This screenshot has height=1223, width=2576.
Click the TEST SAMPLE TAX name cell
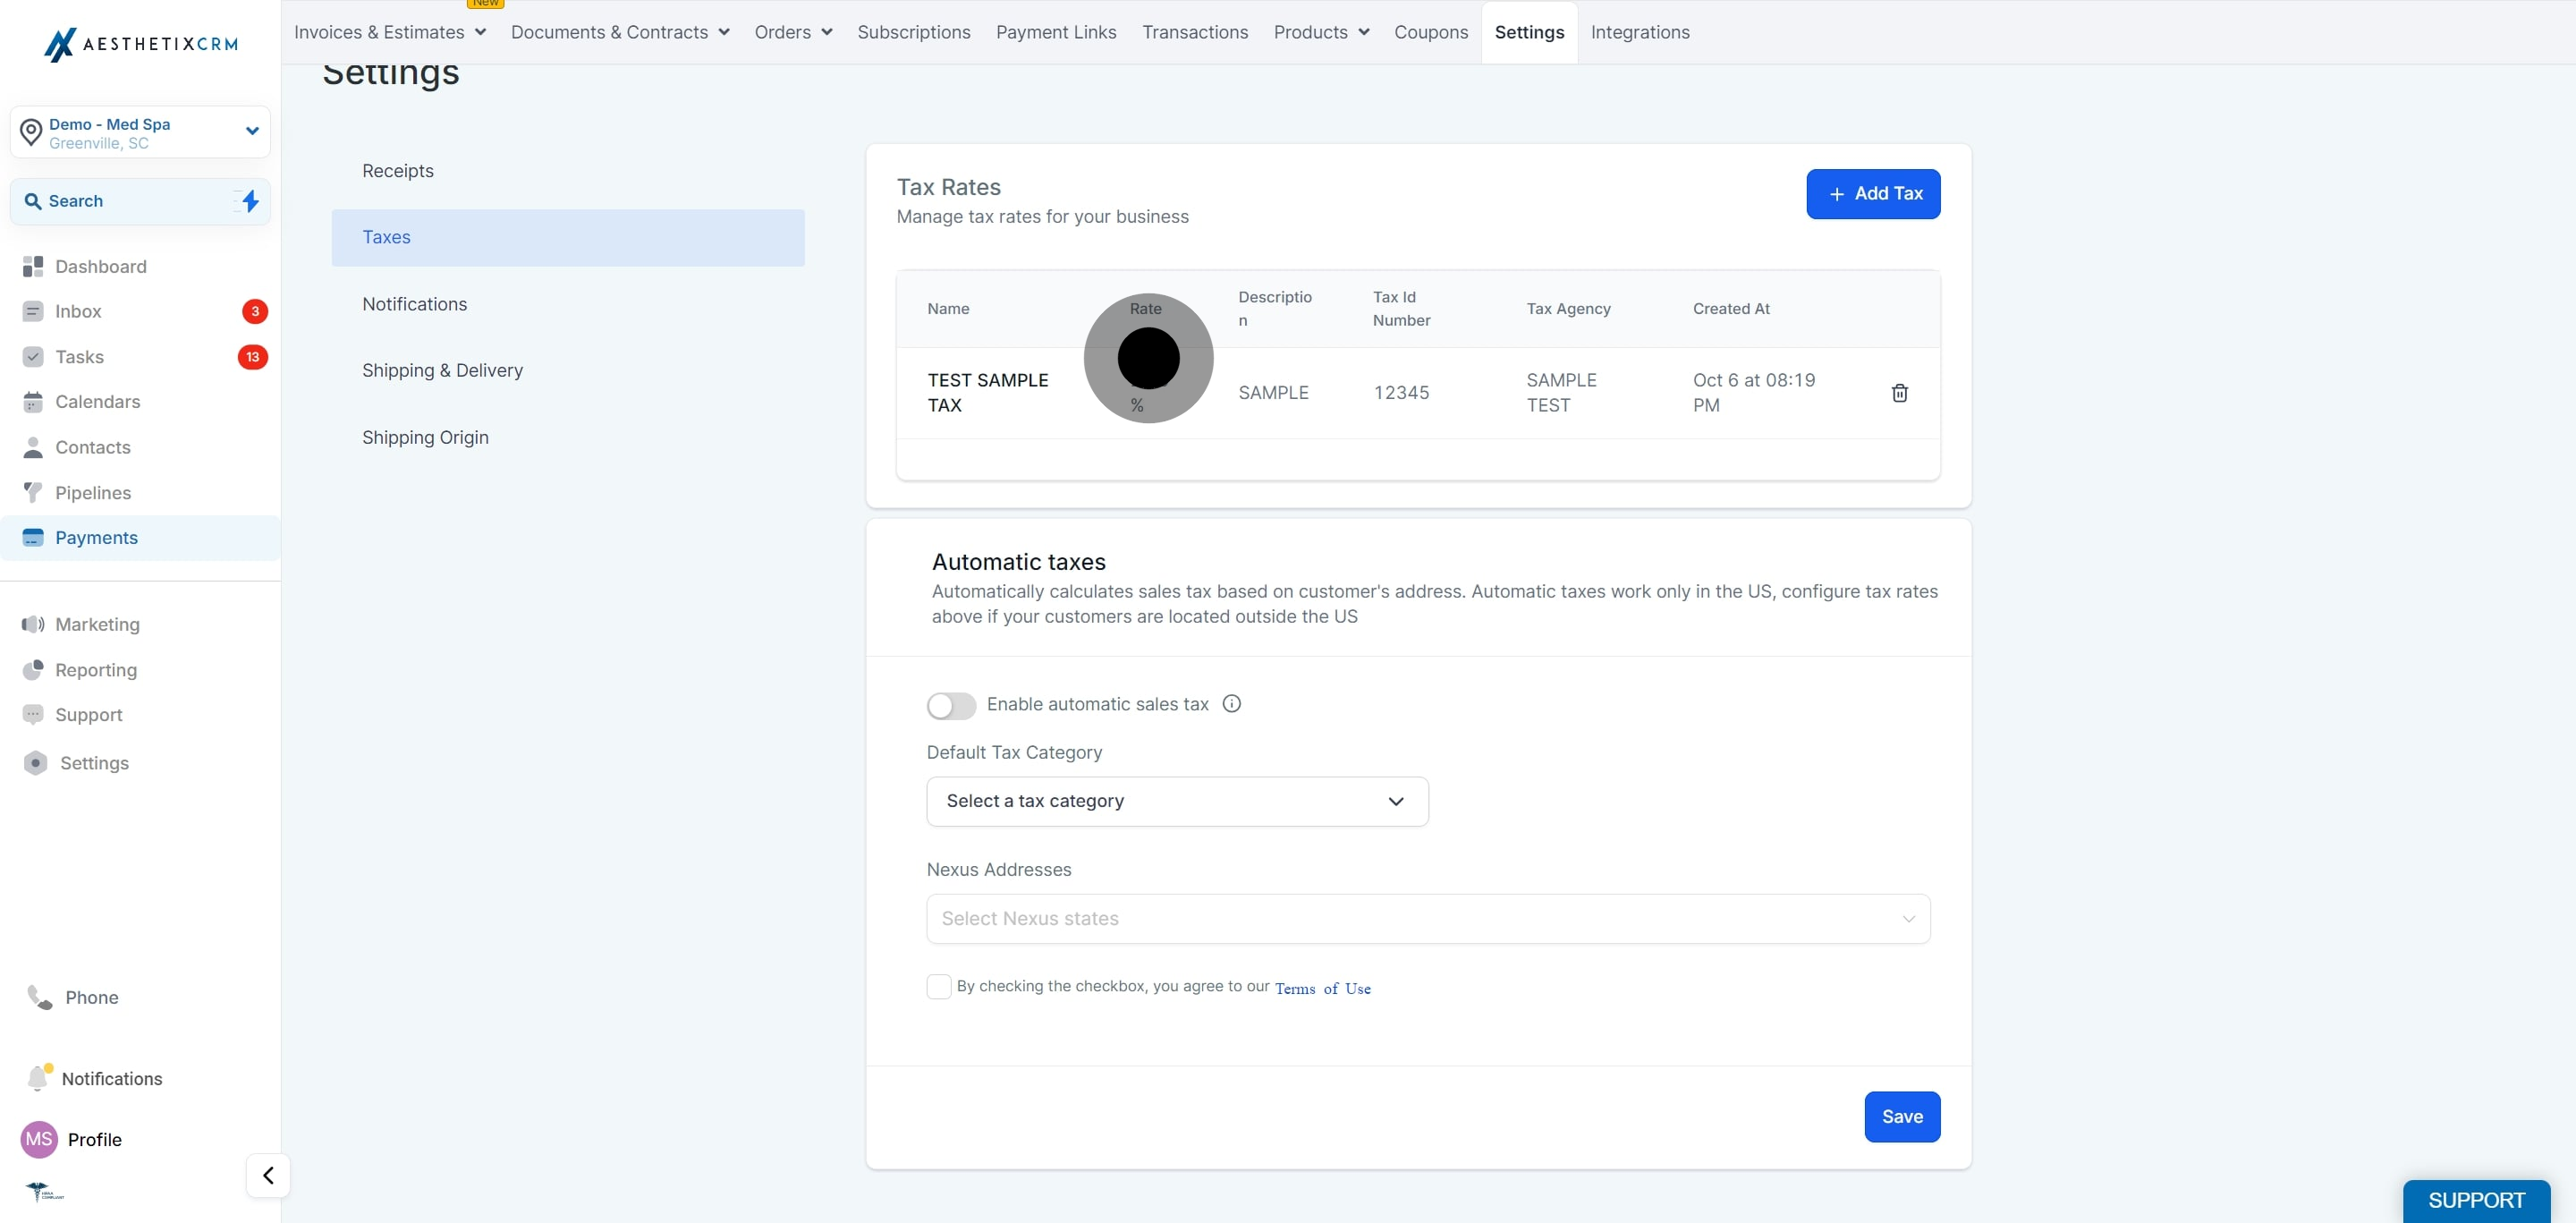tap(988, 393)
